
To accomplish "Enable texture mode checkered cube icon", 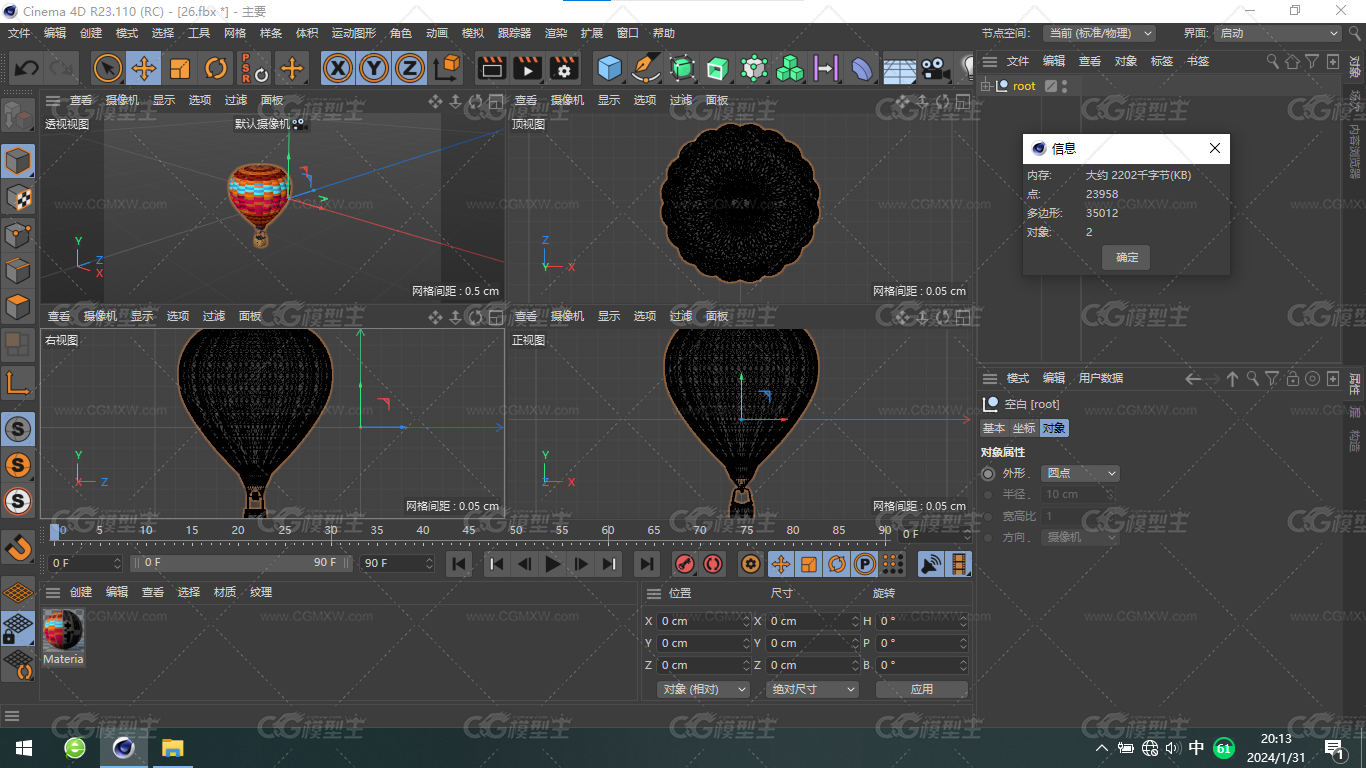I will (x=18, y=197).
